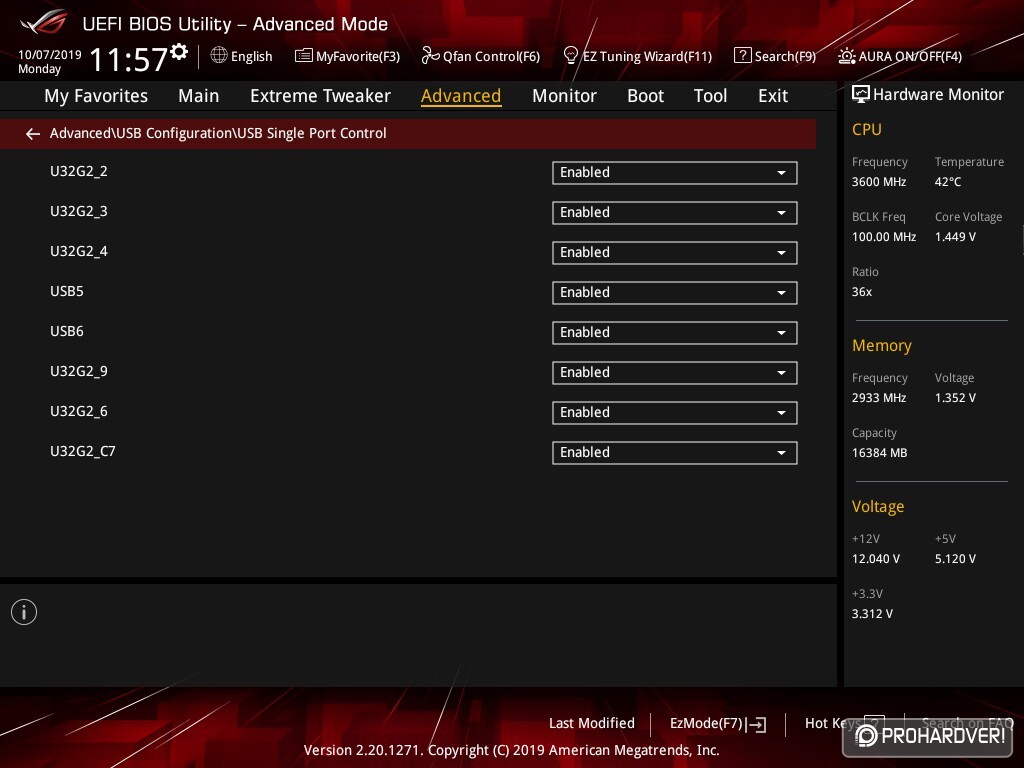This screenshot has width=1024, height=768.
Task: Open the U32G2_C7 Enabled dropdown
Action: (x=675, y=453)
